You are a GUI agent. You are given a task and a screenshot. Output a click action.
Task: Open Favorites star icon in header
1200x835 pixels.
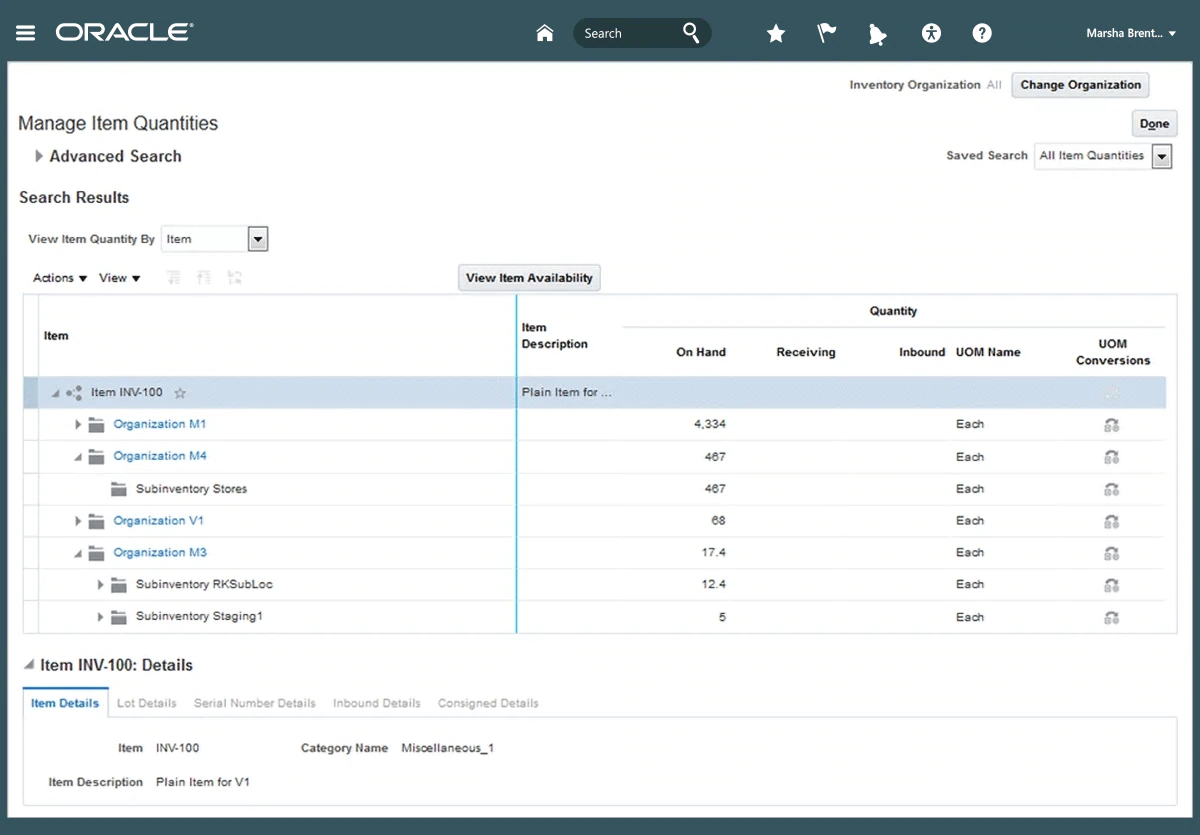tap(776, 33)
